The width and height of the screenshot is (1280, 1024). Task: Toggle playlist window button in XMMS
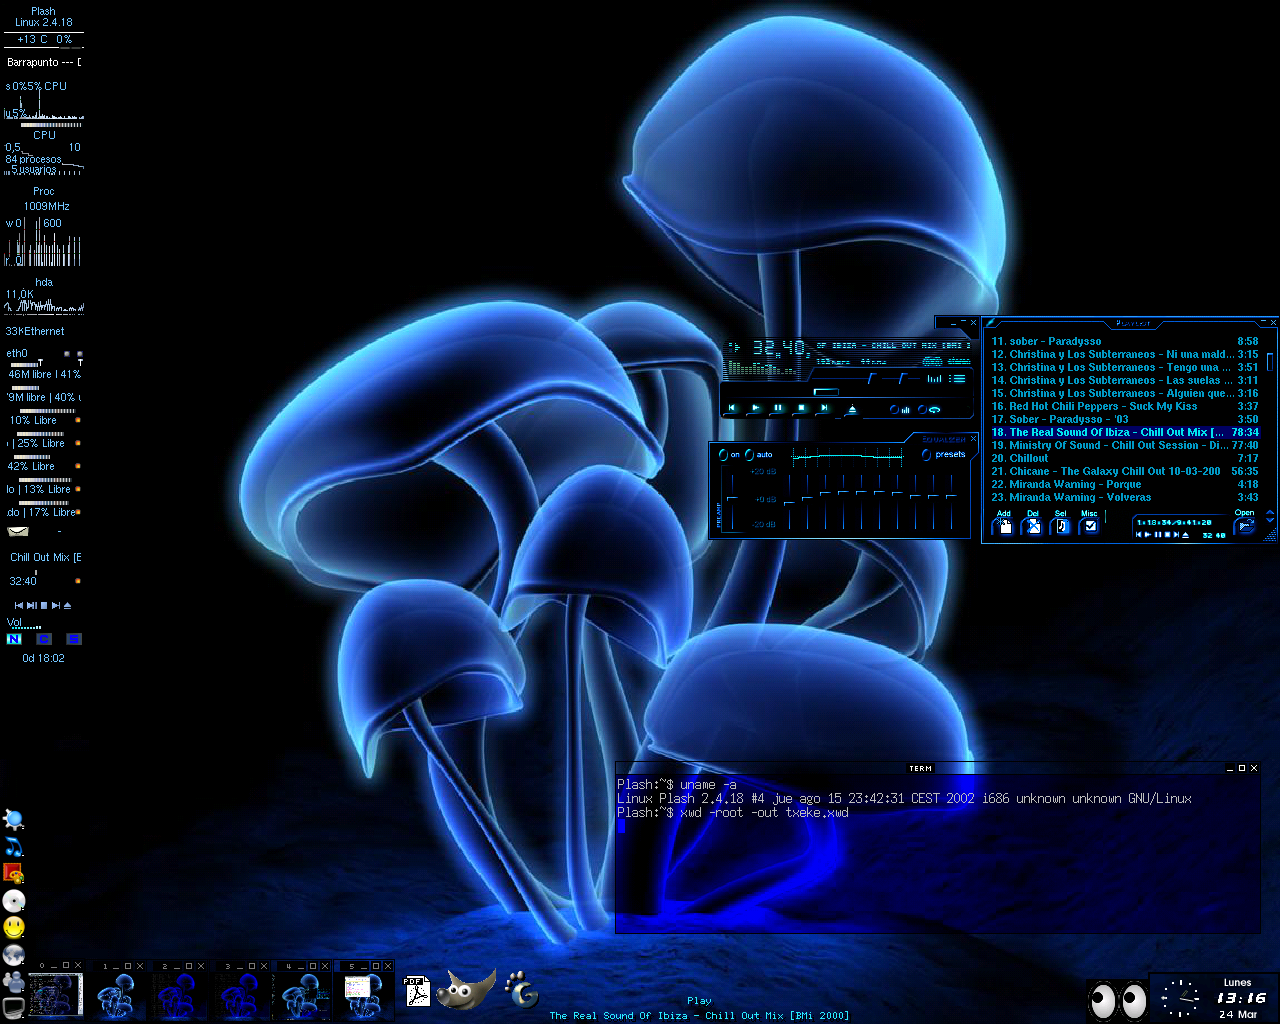(958, 378)
